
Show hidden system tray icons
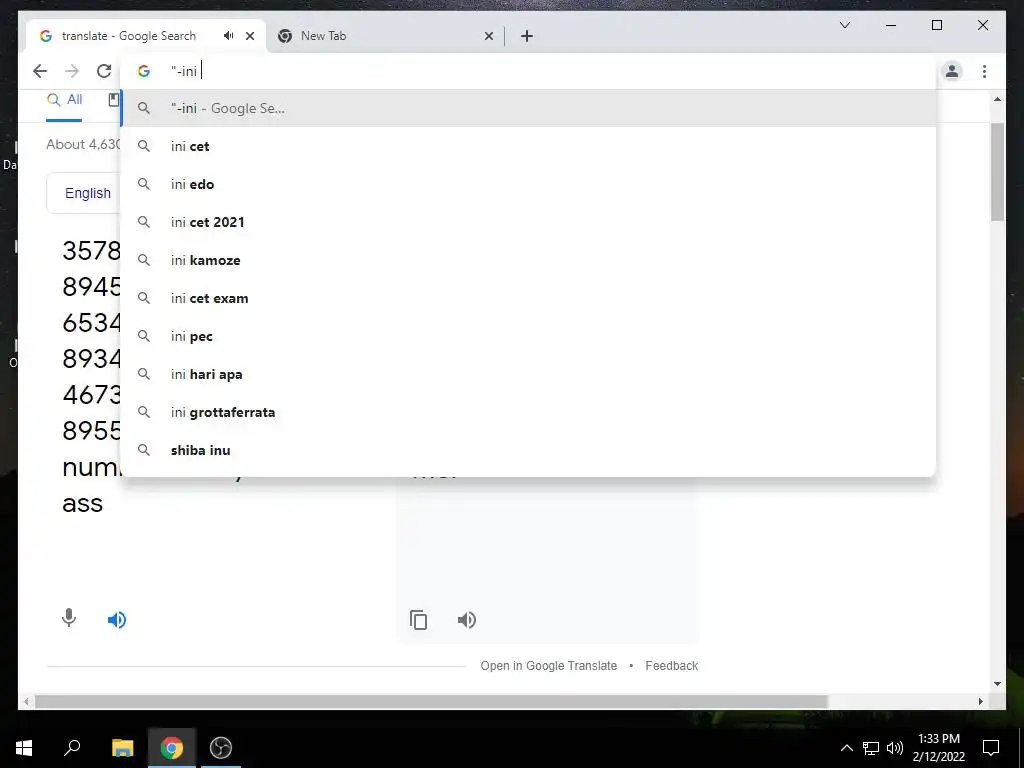click(846, 748)
